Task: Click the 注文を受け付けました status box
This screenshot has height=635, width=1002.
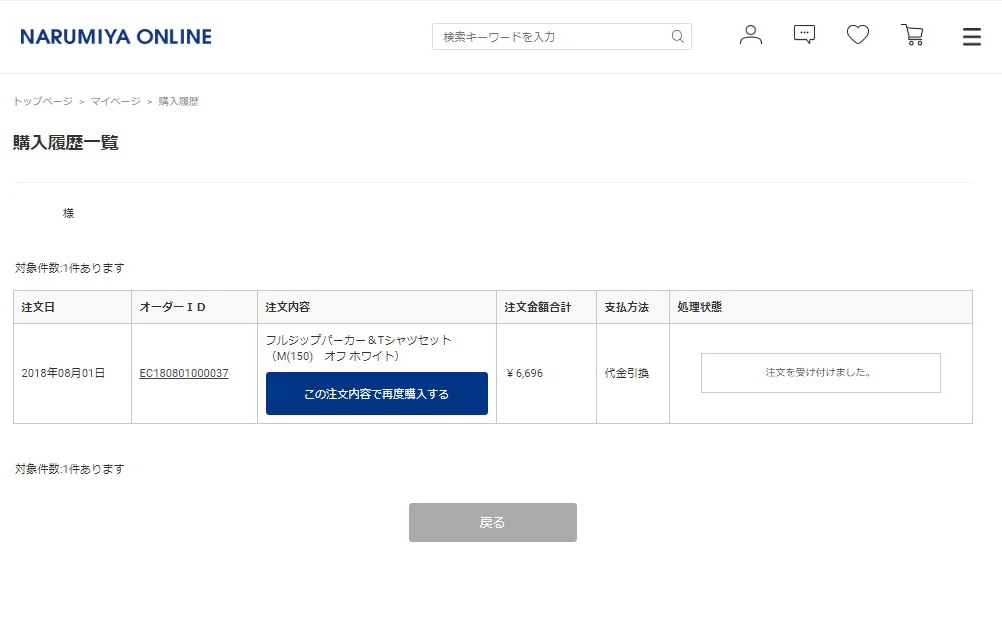Action: (x=820, y=373)
